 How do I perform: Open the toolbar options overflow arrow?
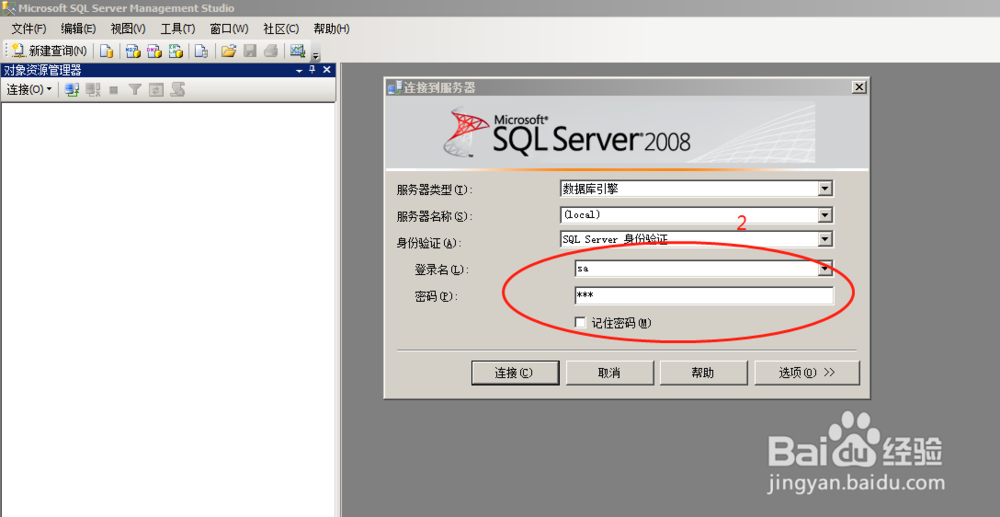point(315,56)
